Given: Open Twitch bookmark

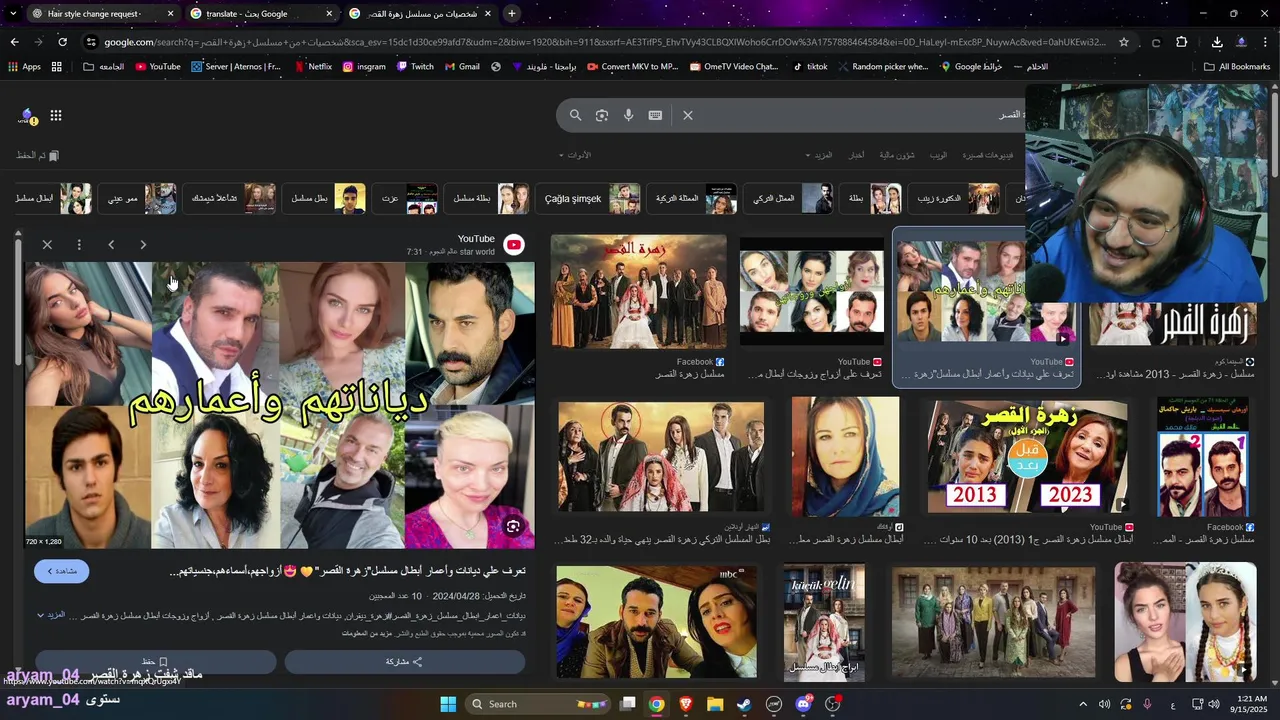Looking at the screenshot, I should (x=415, y=67).
